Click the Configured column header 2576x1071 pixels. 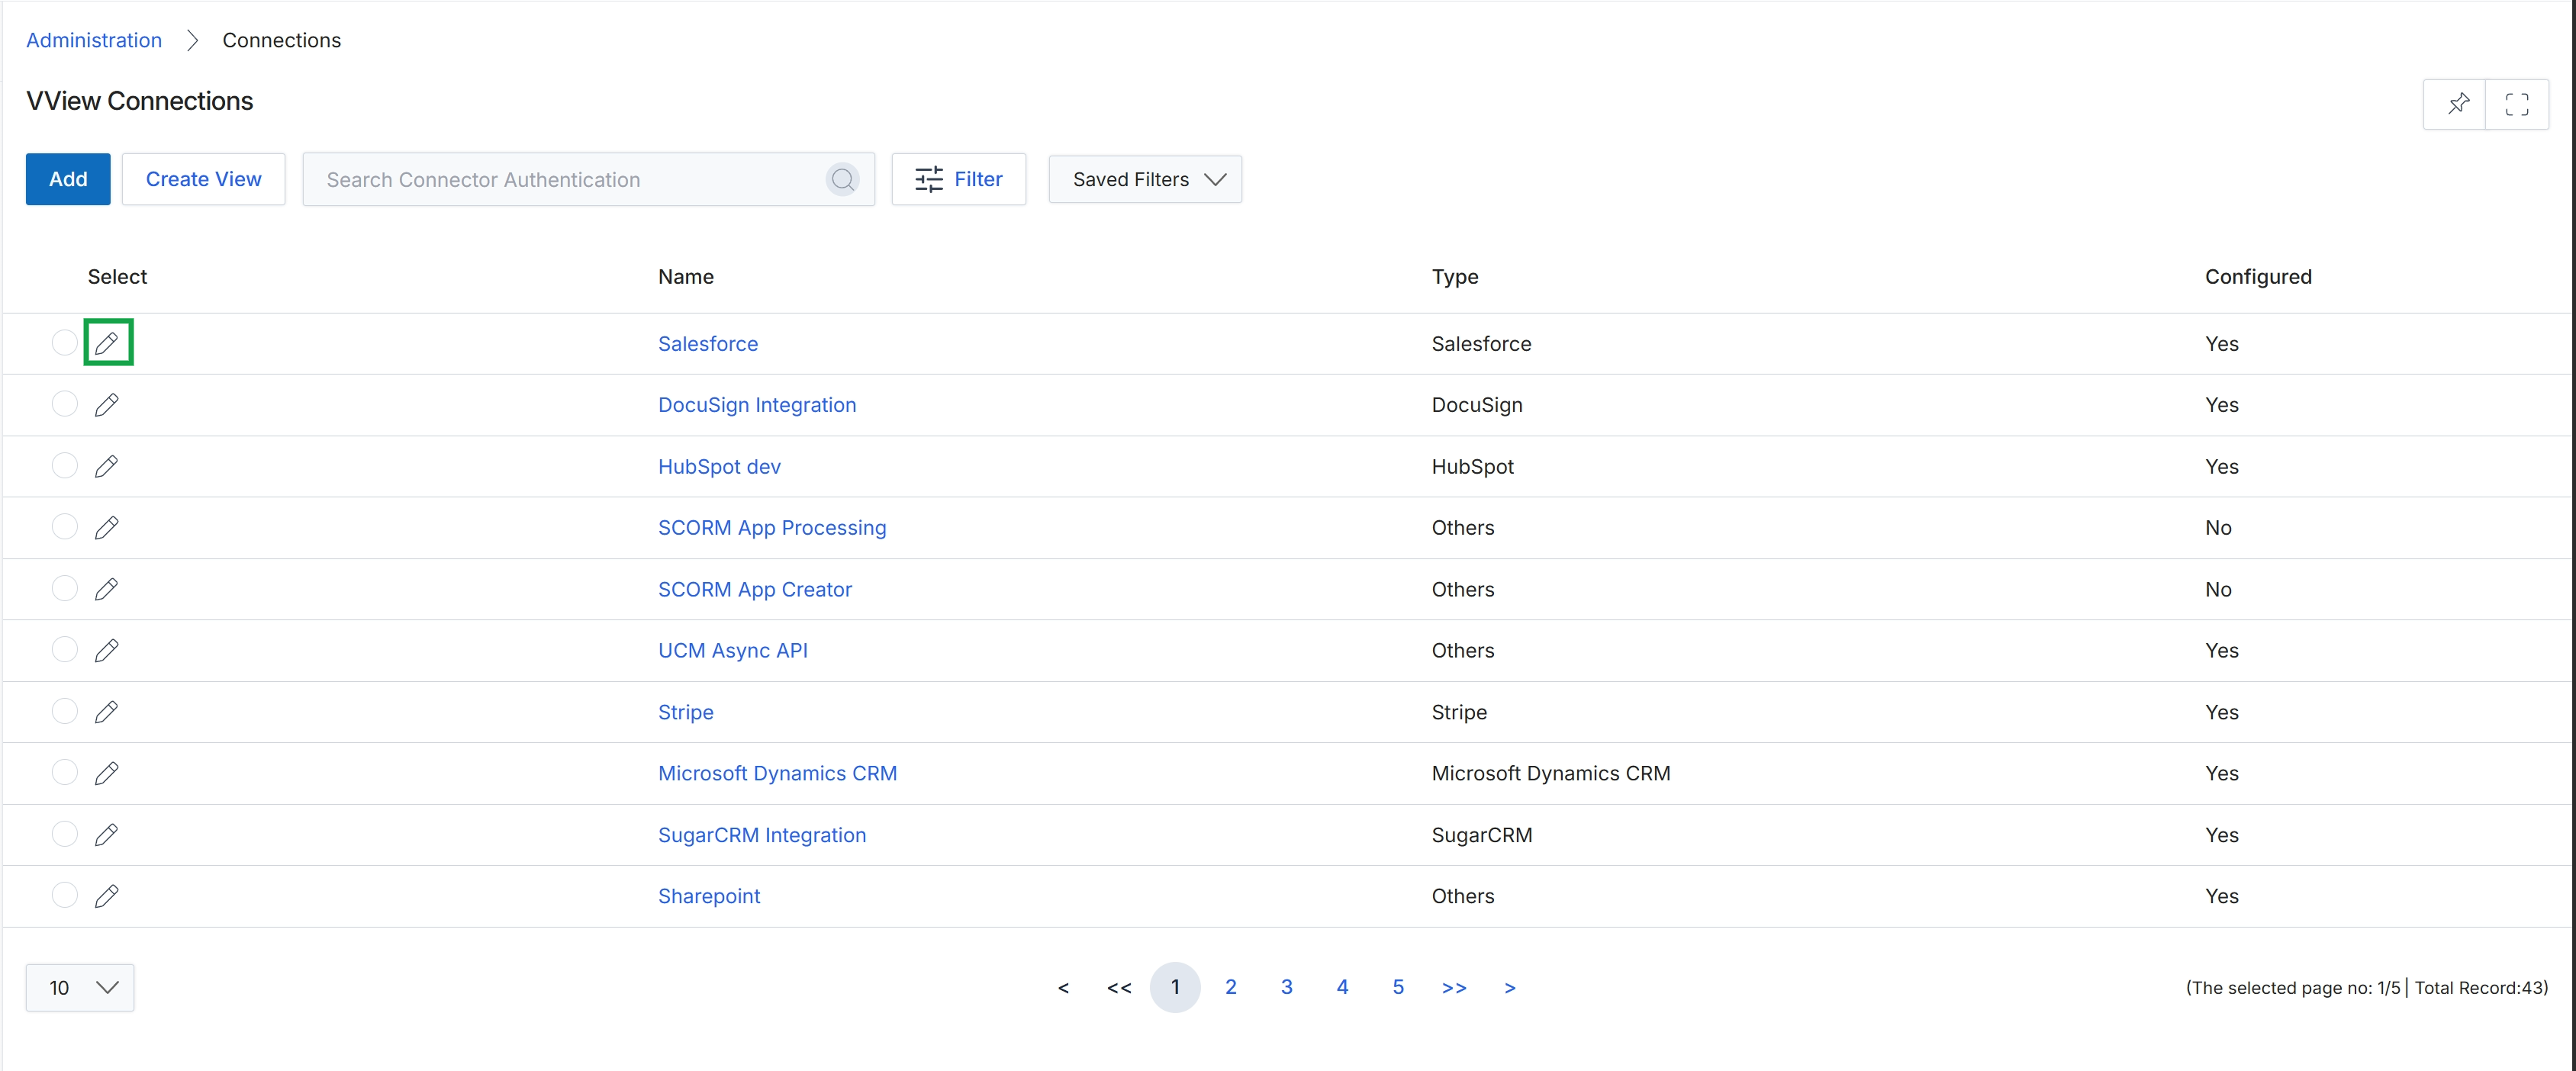tap(2258, 276)
